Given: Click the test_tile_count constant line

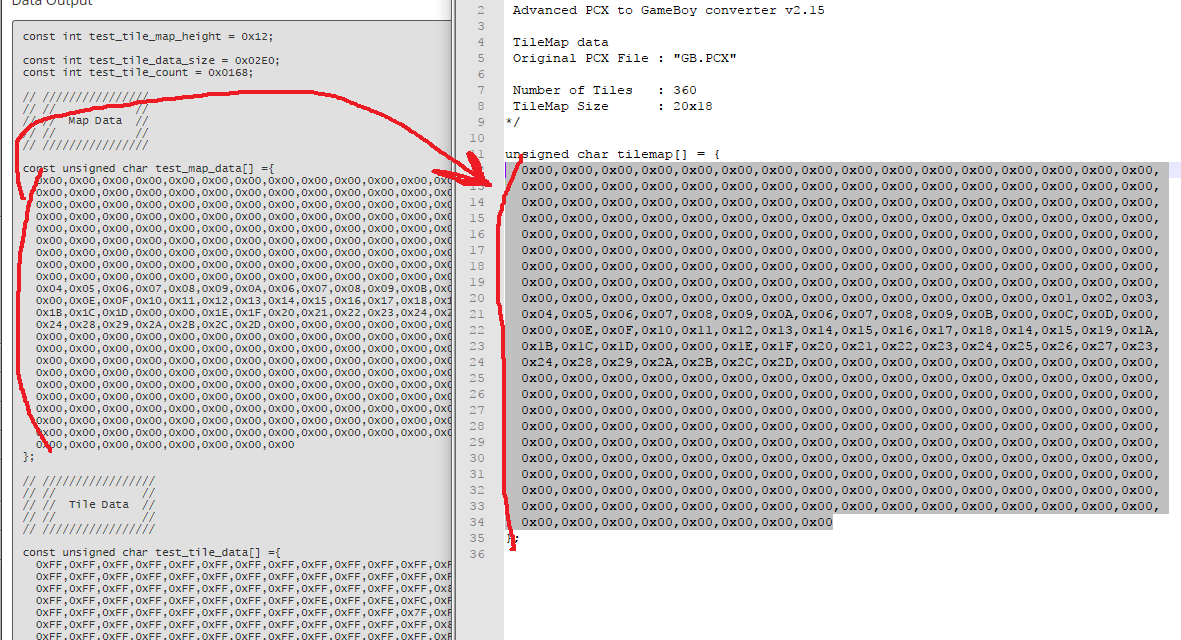Looking at the screenshot, I should [x=137, y=72].
